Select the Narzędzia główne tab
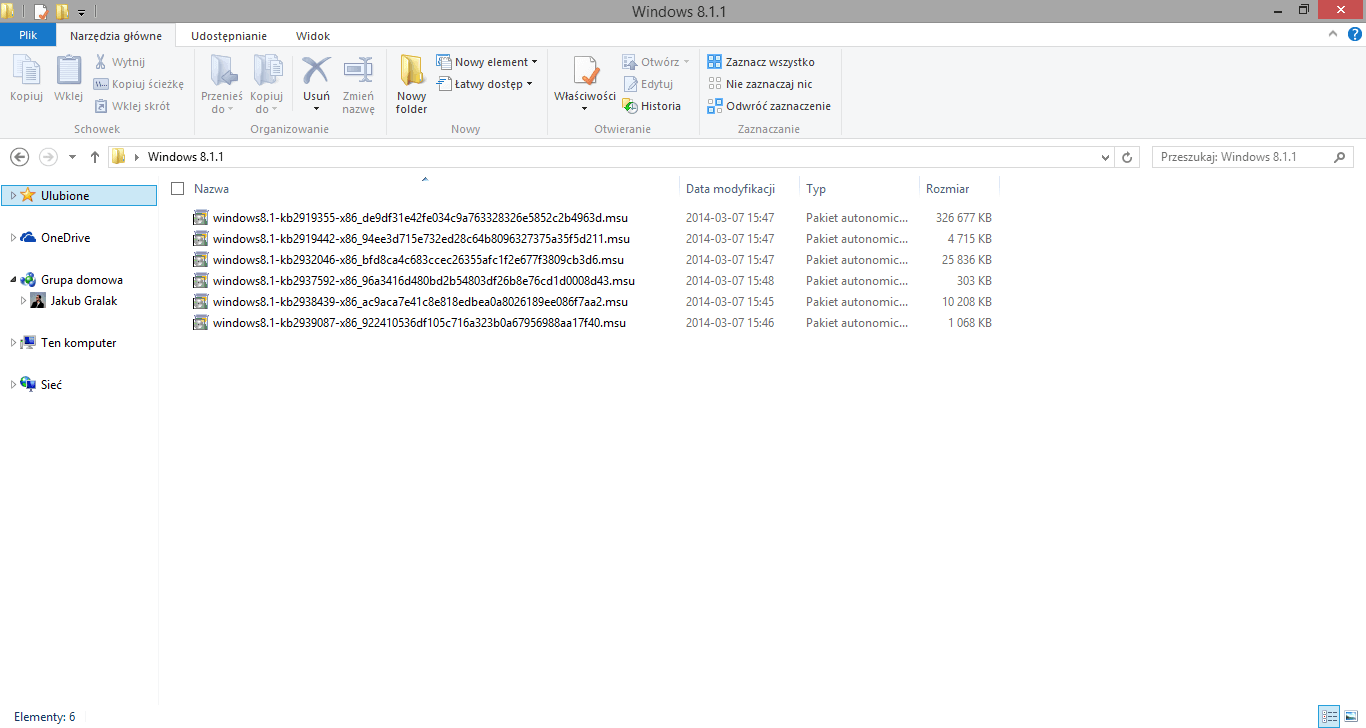1366x728 pixels. (x=116, y=35)
